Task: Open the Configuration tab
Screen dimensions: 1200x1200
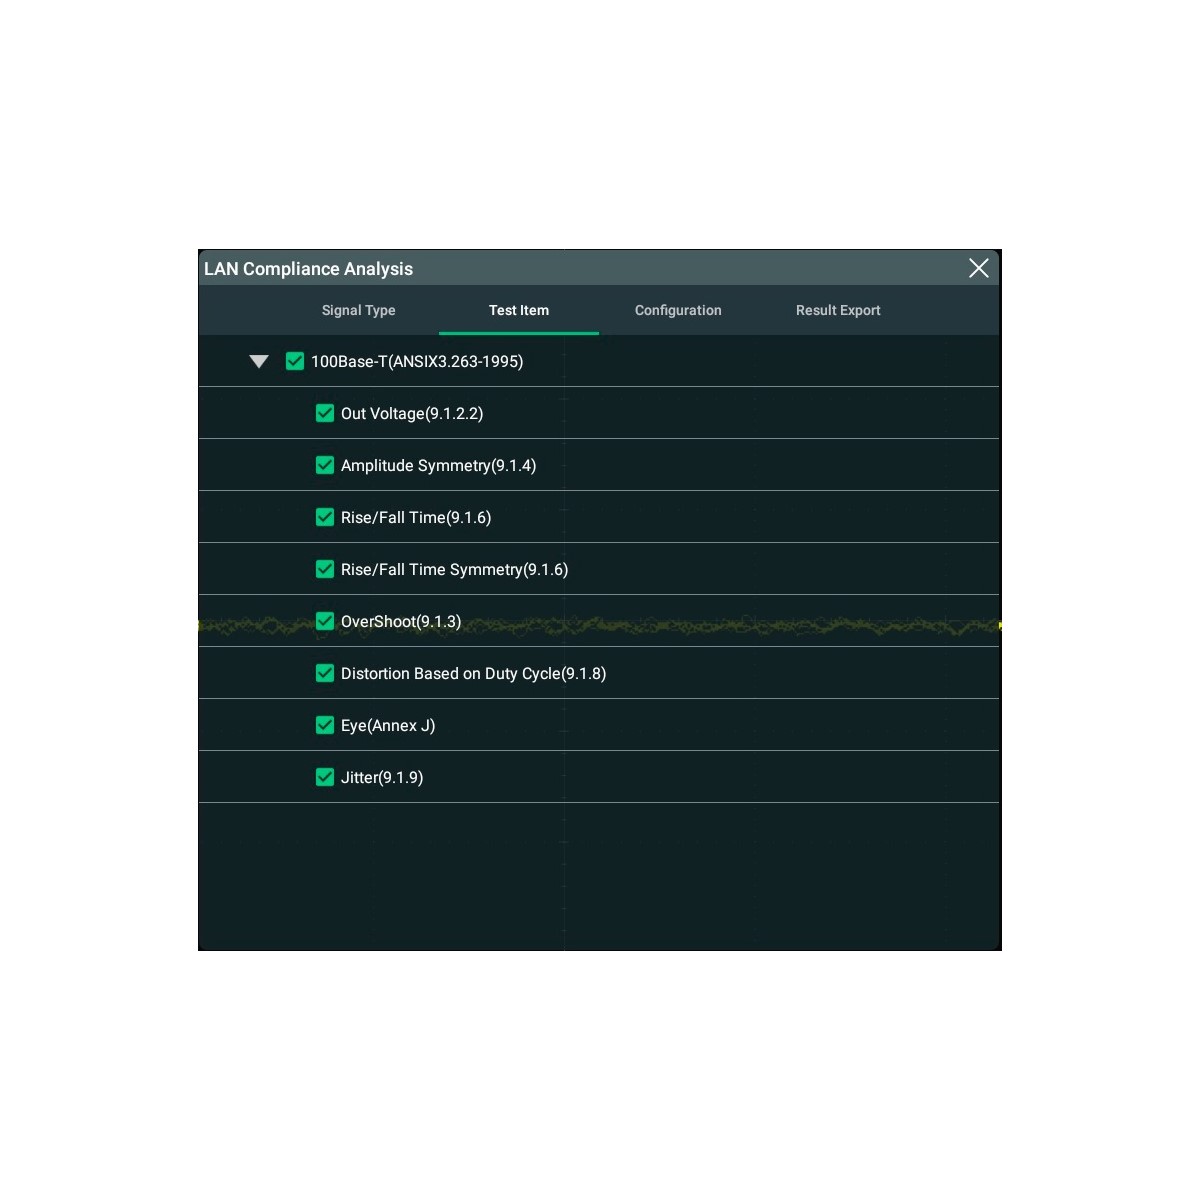Action: pyautogui.click(x=678, y=311)
